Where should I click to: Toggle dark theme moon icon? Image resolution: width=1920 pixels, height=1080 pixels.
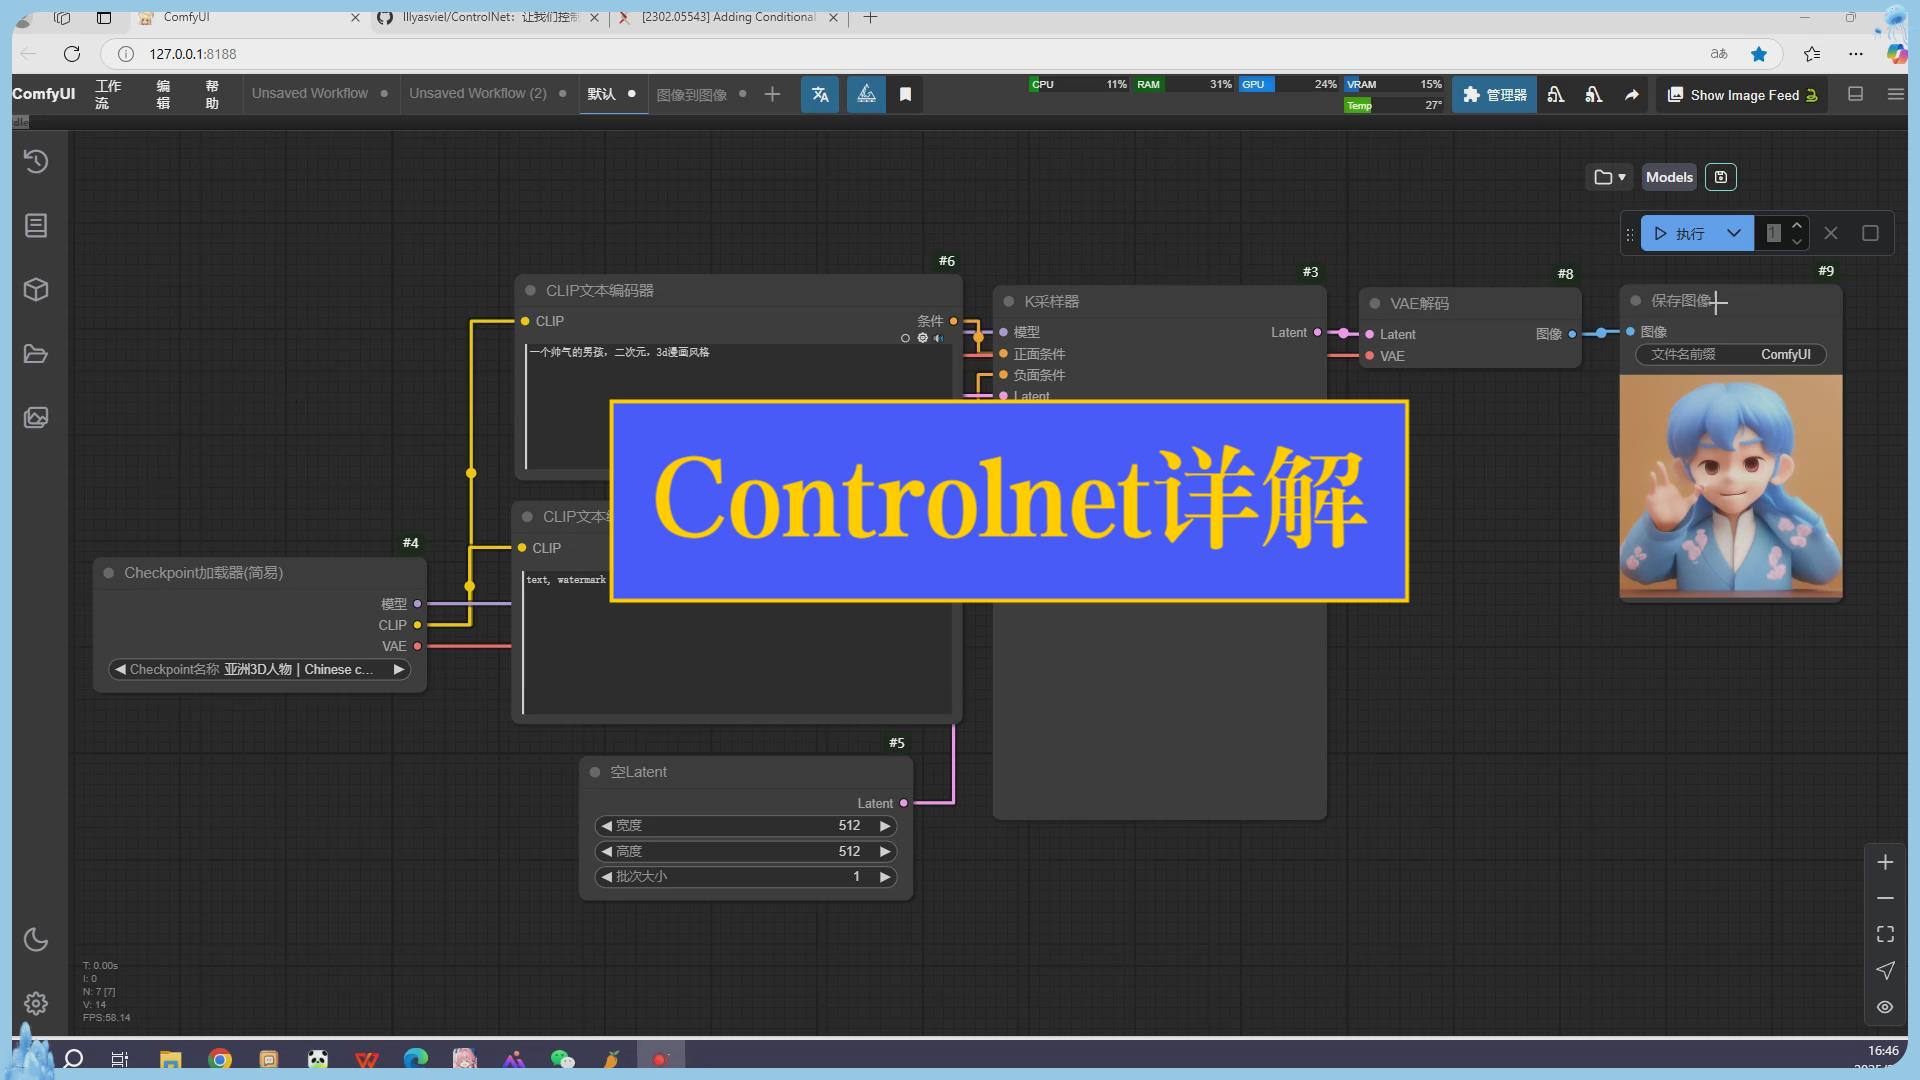(36, 939)
